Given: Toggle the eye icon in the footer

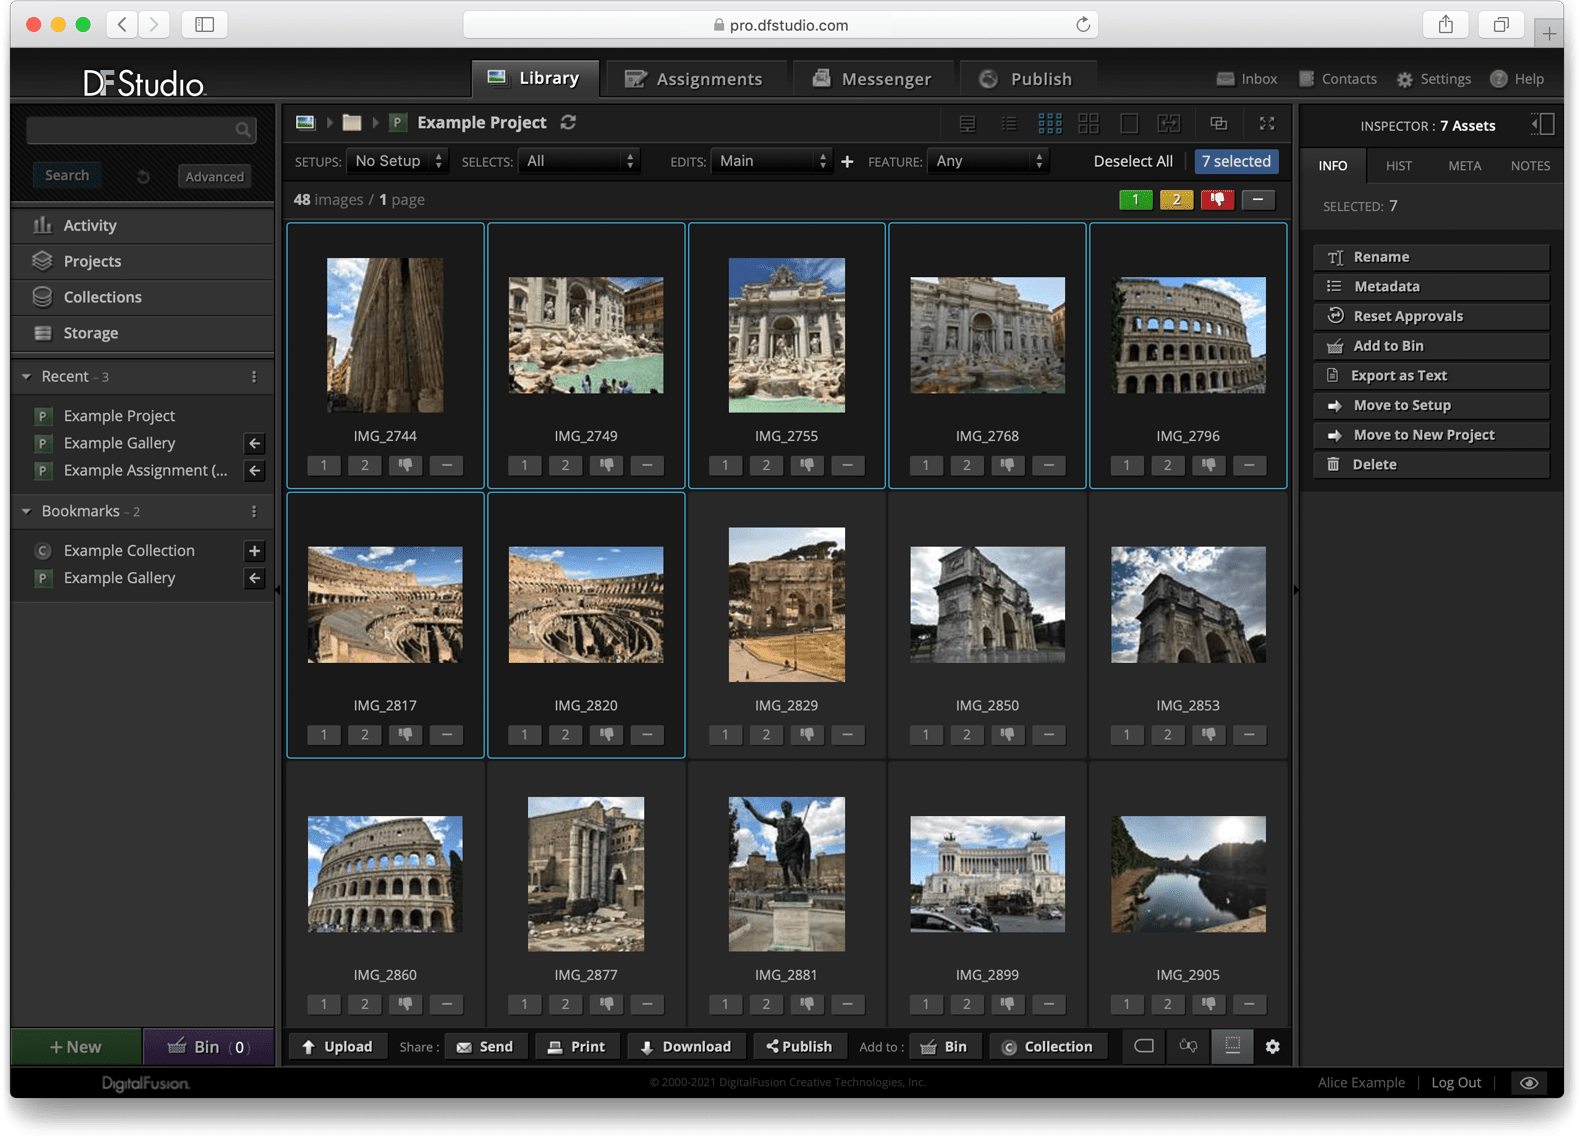Looking at the screenshot, I should [x=1528, y=1082].
